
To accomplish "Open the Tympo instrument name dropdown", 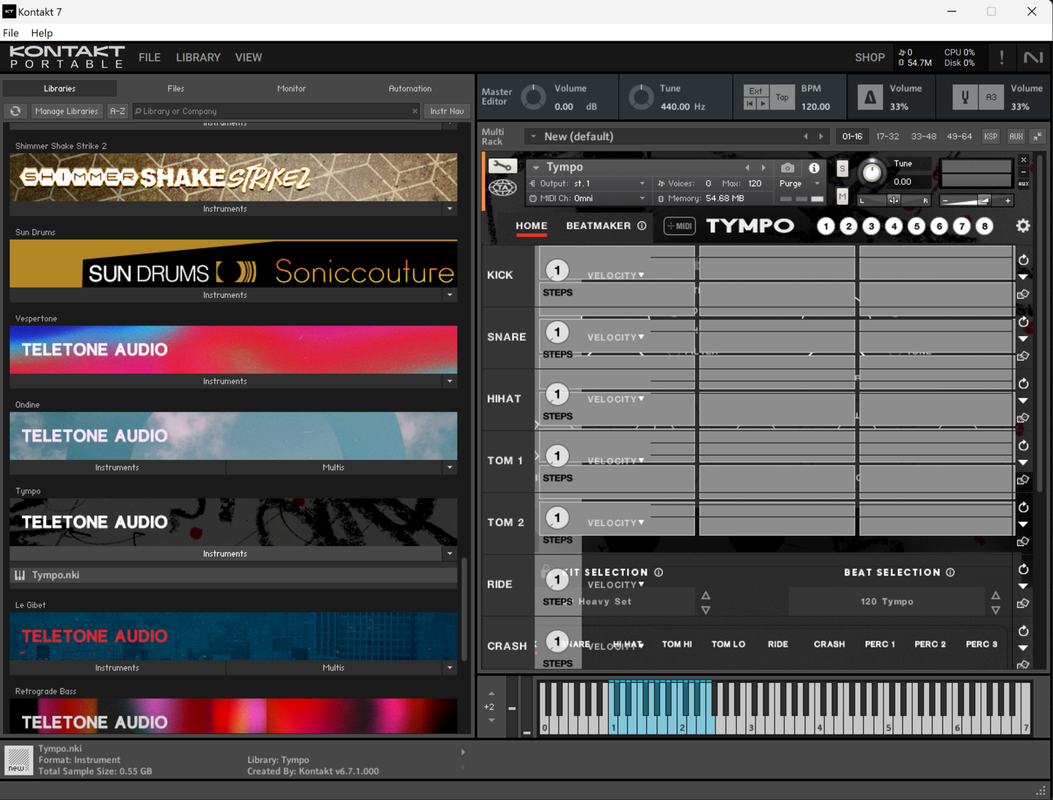I will coord(537,167).
